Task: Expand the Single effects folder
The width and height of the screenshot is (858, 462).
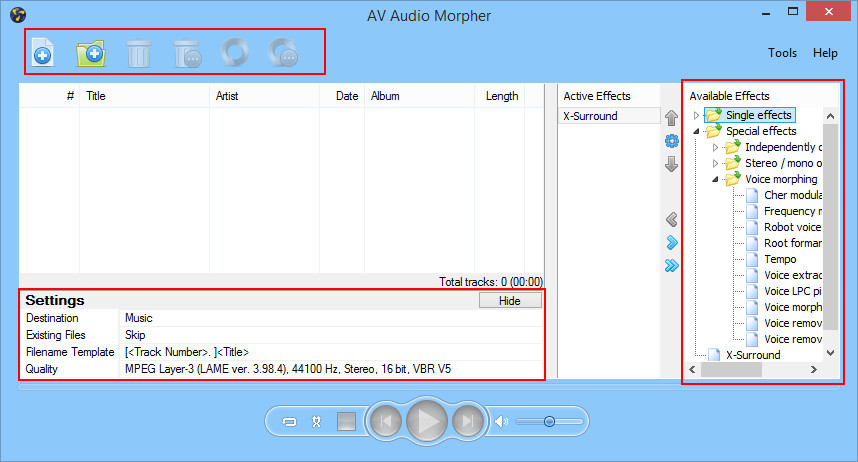Action: (696, 115)
